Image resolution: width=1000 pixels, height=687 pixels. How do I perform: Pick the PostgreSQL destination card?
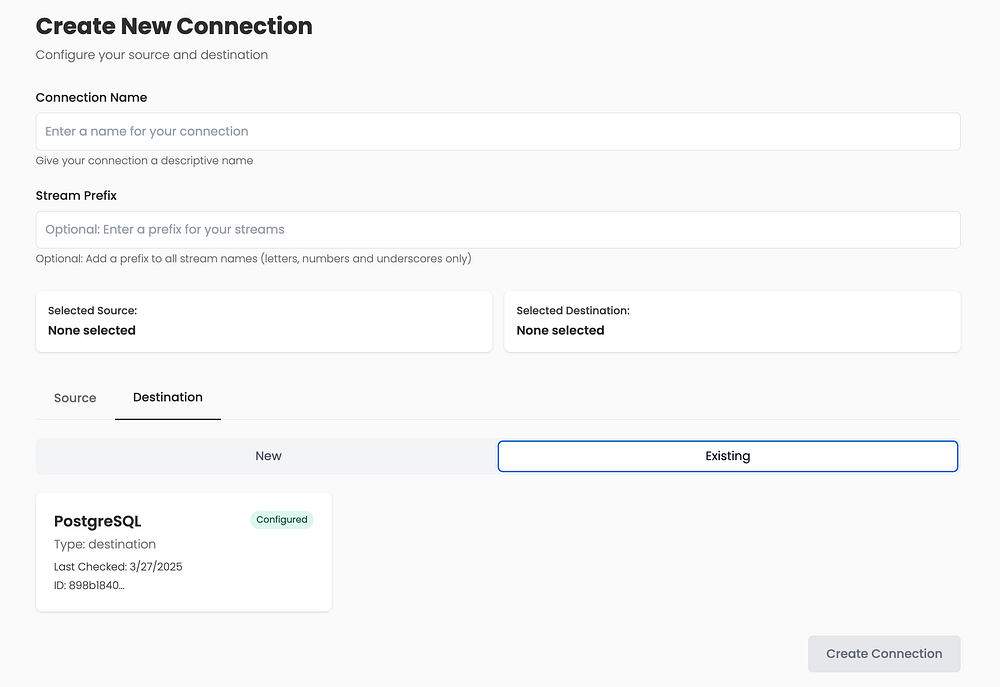click(x=183, y=551)
